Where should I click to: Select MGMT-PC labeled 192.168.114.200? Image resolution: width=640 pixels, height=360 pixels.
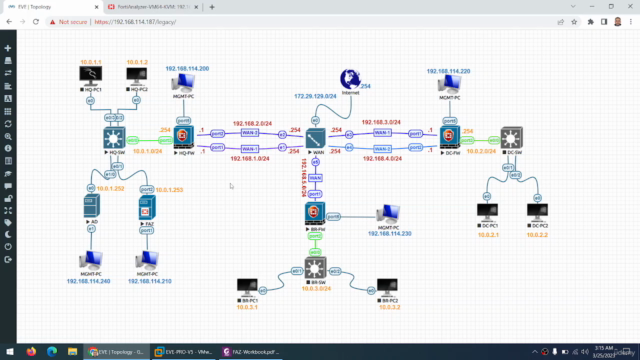click(x=183, y=83)
